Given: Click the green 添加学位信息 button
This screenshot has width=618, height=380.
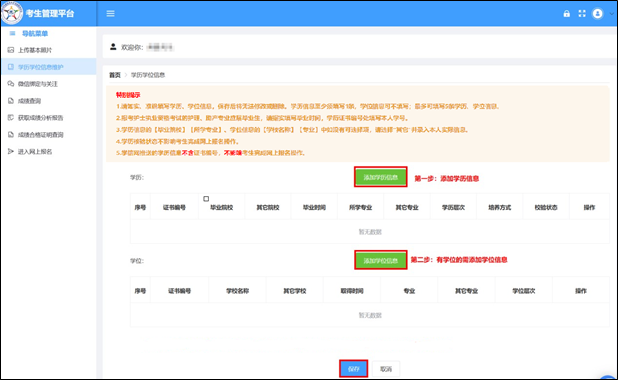Looking at the screenshot, I should pos(380,260).
